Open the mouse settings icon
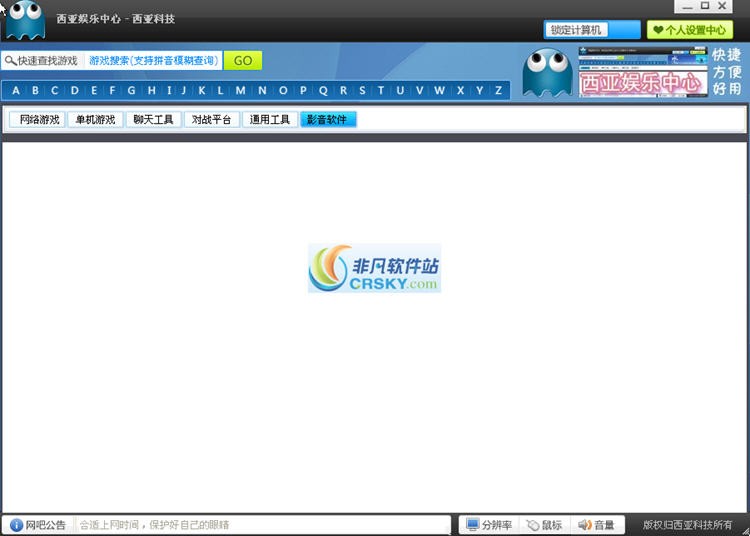Image resolution: width=750 pixels, height=536 pixels. 533,525
